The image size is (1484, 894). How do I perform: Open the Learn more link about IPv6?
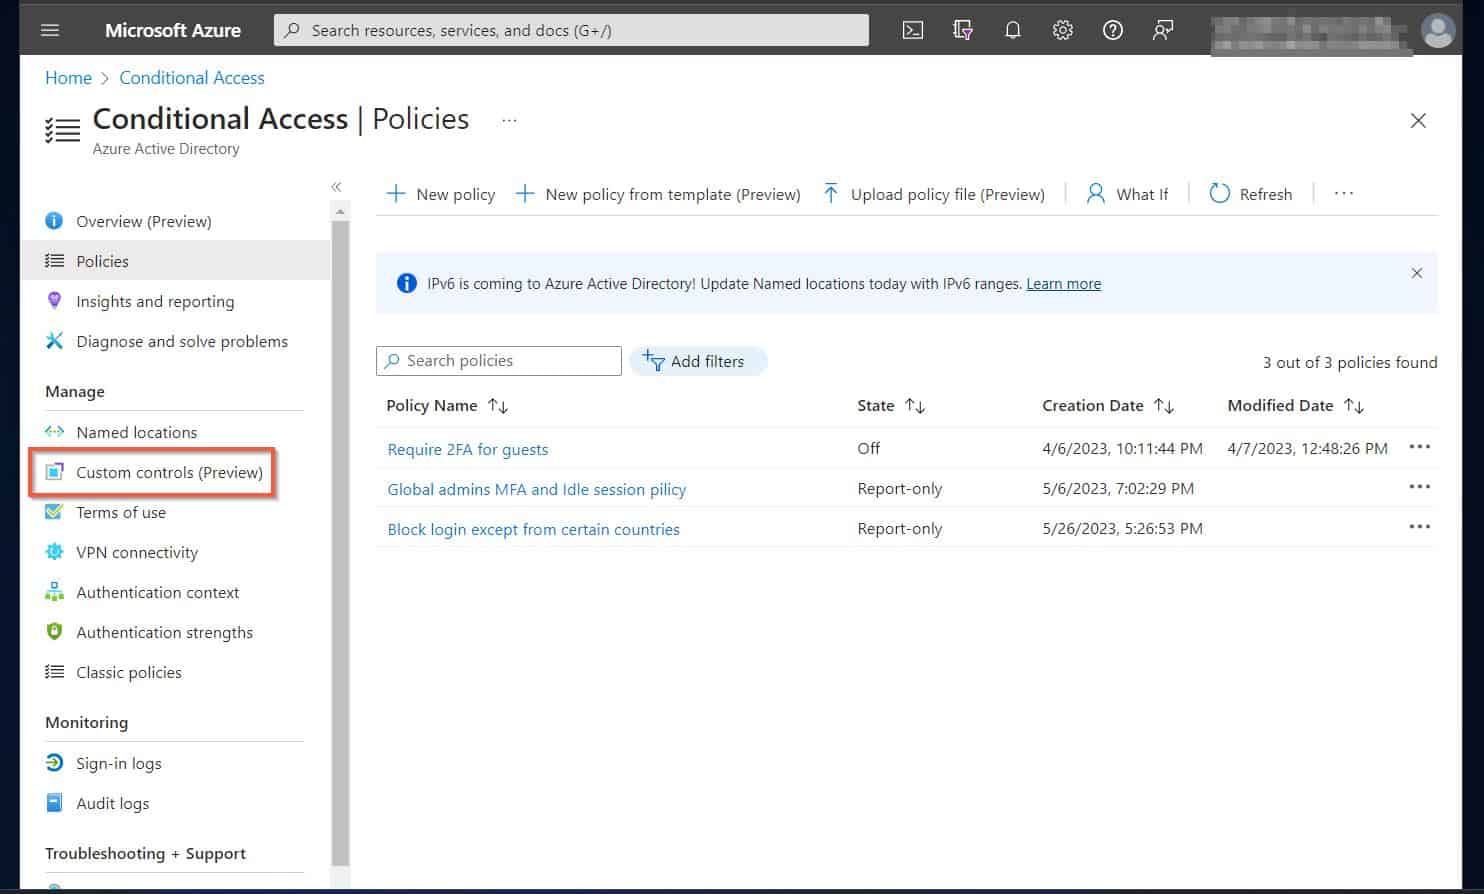pos(1063,283)
